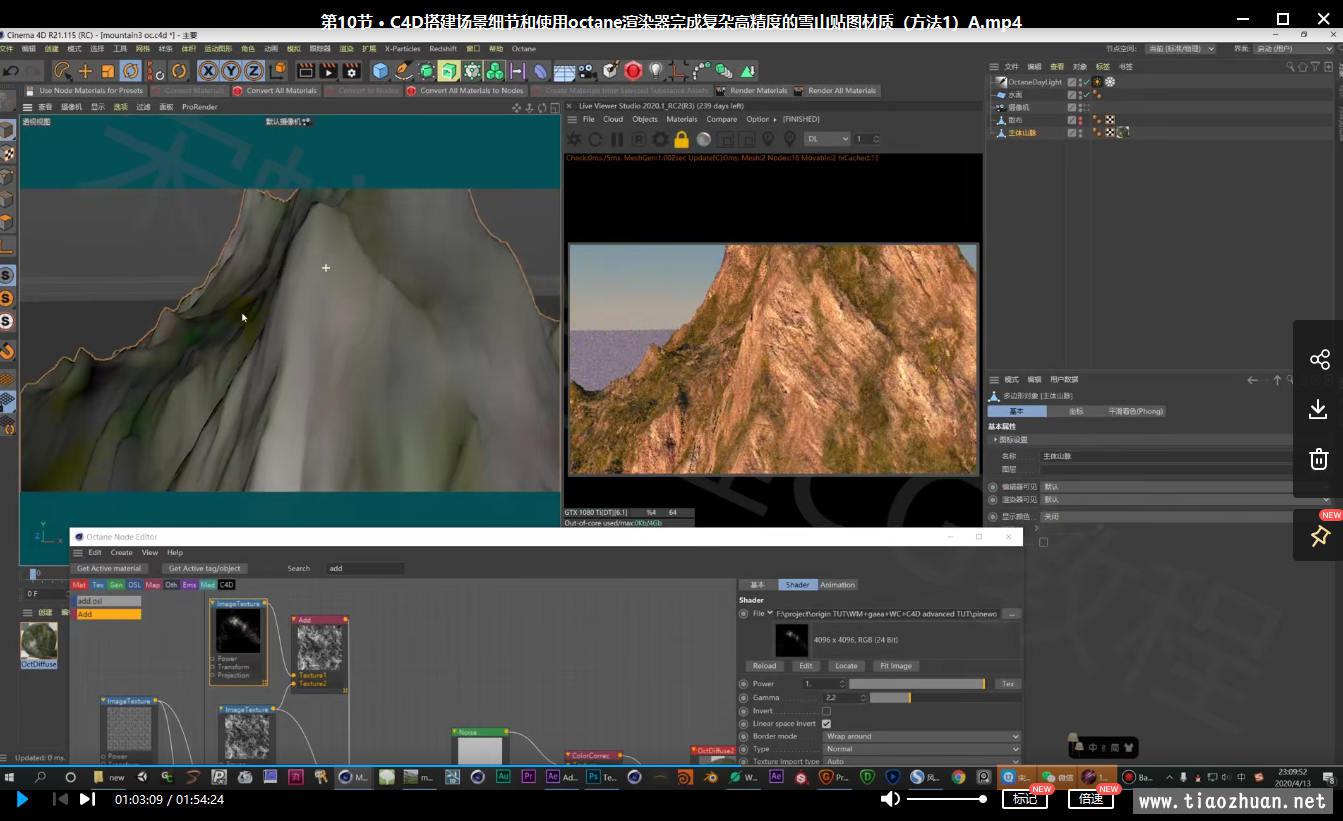Click the node editor Search field
The height and width of the screenshot is (821, 1343).
tap(365, 568)
